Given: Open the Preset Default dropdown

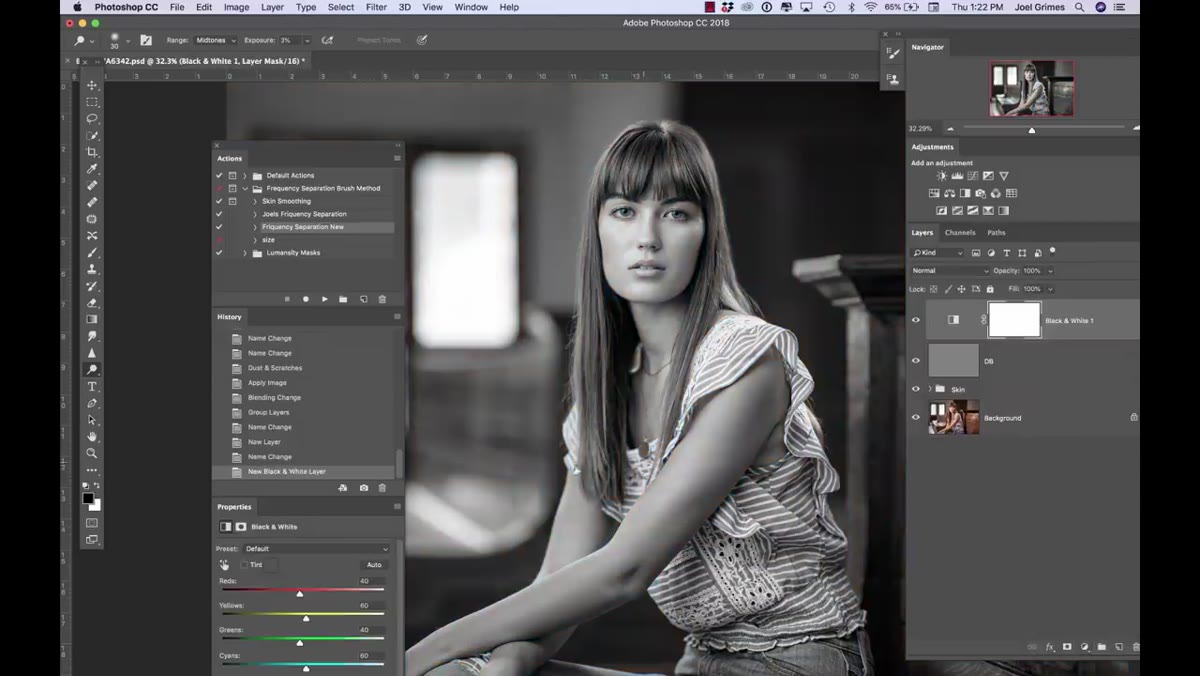Looking at the screenshot, I should (x=317, y=548).
